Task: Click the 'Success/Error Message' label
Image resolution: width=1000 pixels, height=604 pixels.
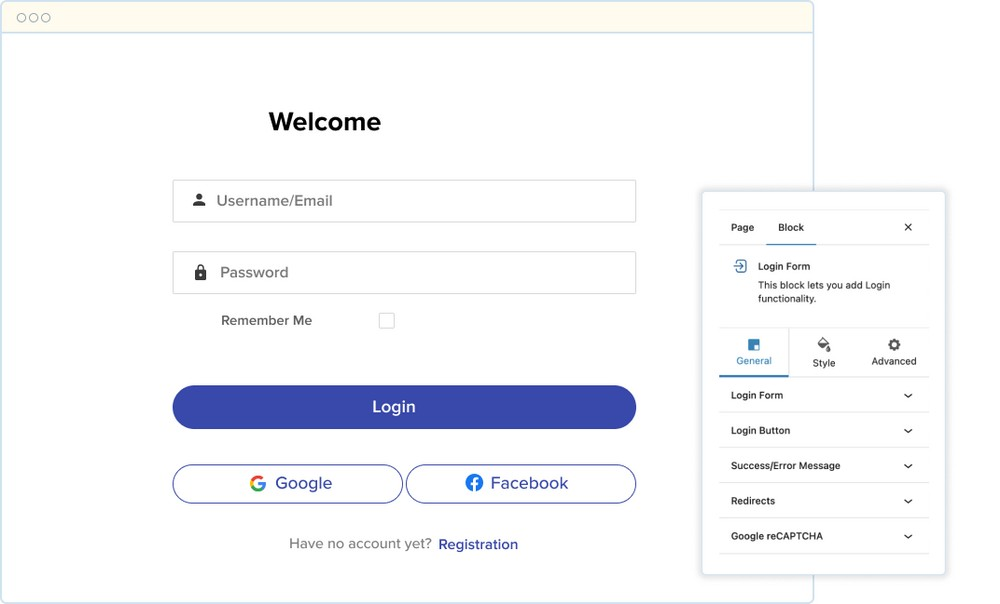Action: [x=786, y=466]
